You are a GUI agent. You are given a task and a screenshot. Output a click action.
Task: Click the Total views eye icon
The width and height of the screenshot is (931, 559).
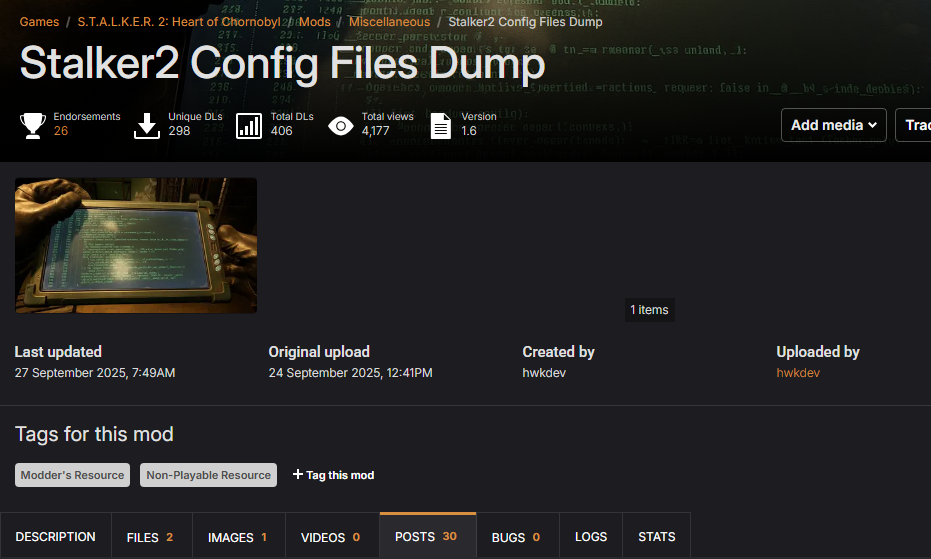click(x=341, y=126)
